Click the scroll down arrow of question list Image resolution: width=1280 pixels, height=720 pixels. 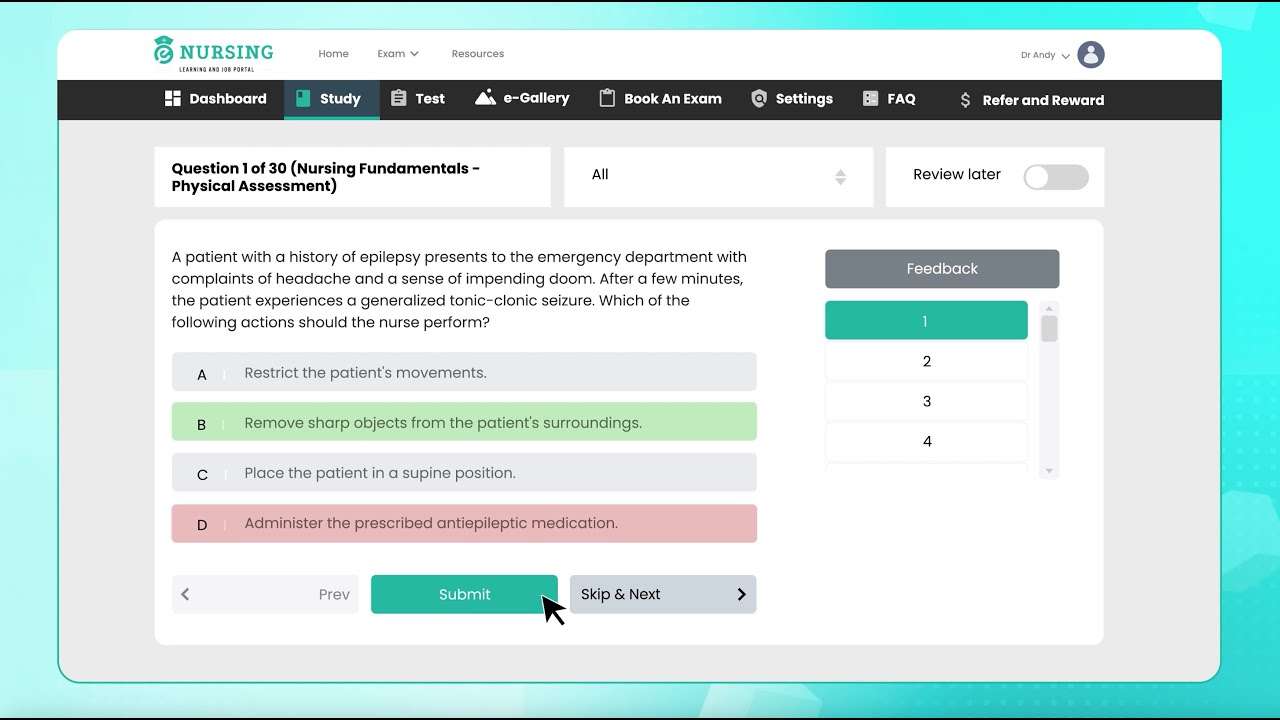click(1049, 471)
